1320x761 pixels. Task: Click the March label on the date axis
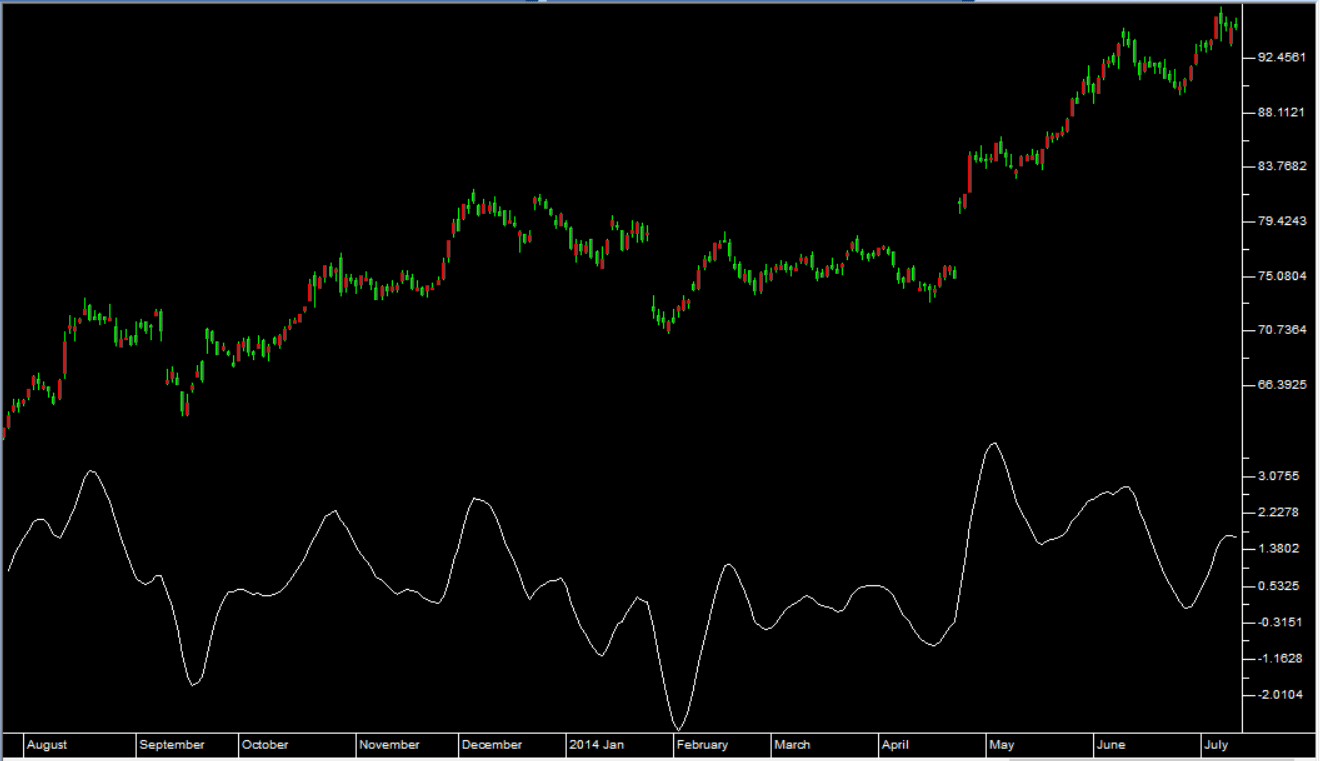point(792,745)
